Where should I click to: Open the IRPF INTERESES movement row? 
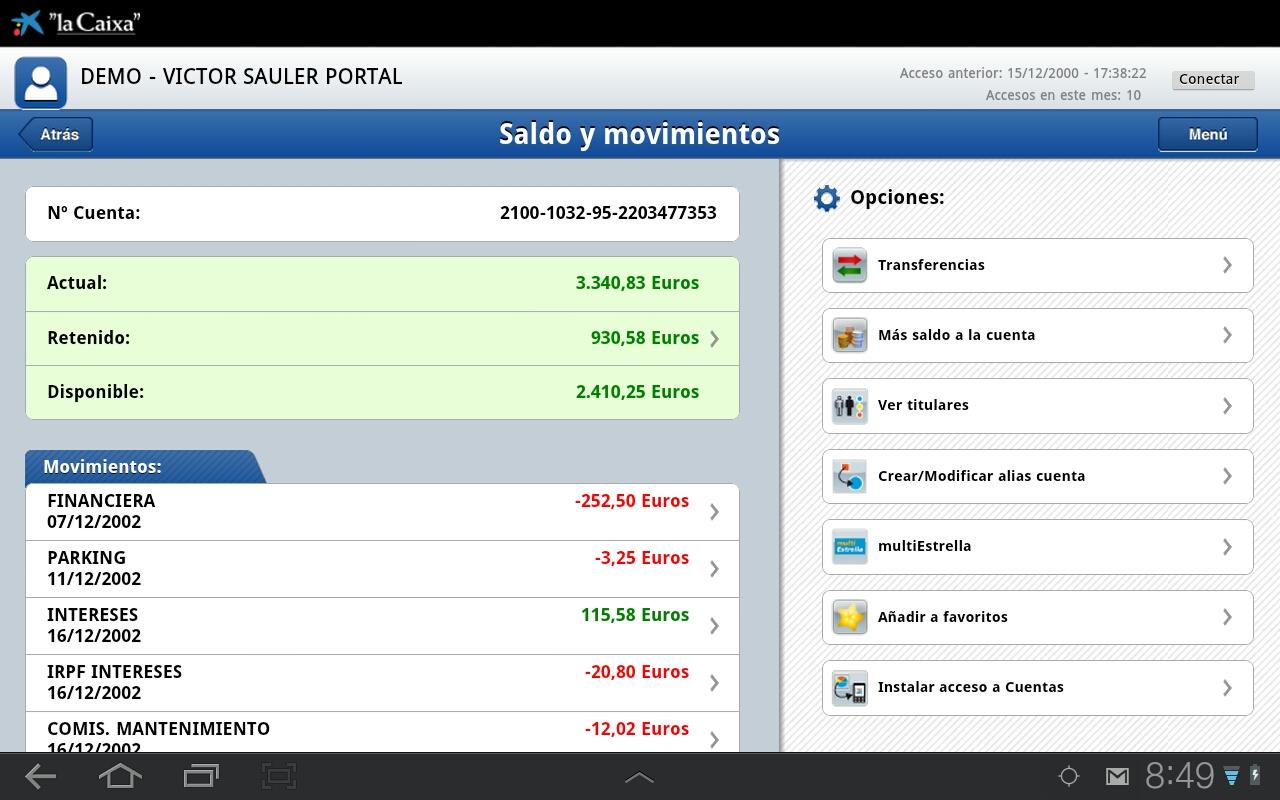382,683
